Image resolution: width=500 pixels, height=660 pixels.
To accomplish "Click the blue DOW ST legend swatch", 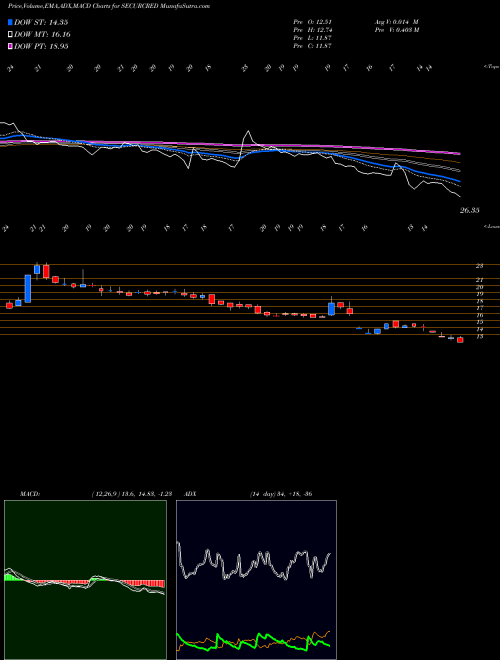I will (10, 22).
